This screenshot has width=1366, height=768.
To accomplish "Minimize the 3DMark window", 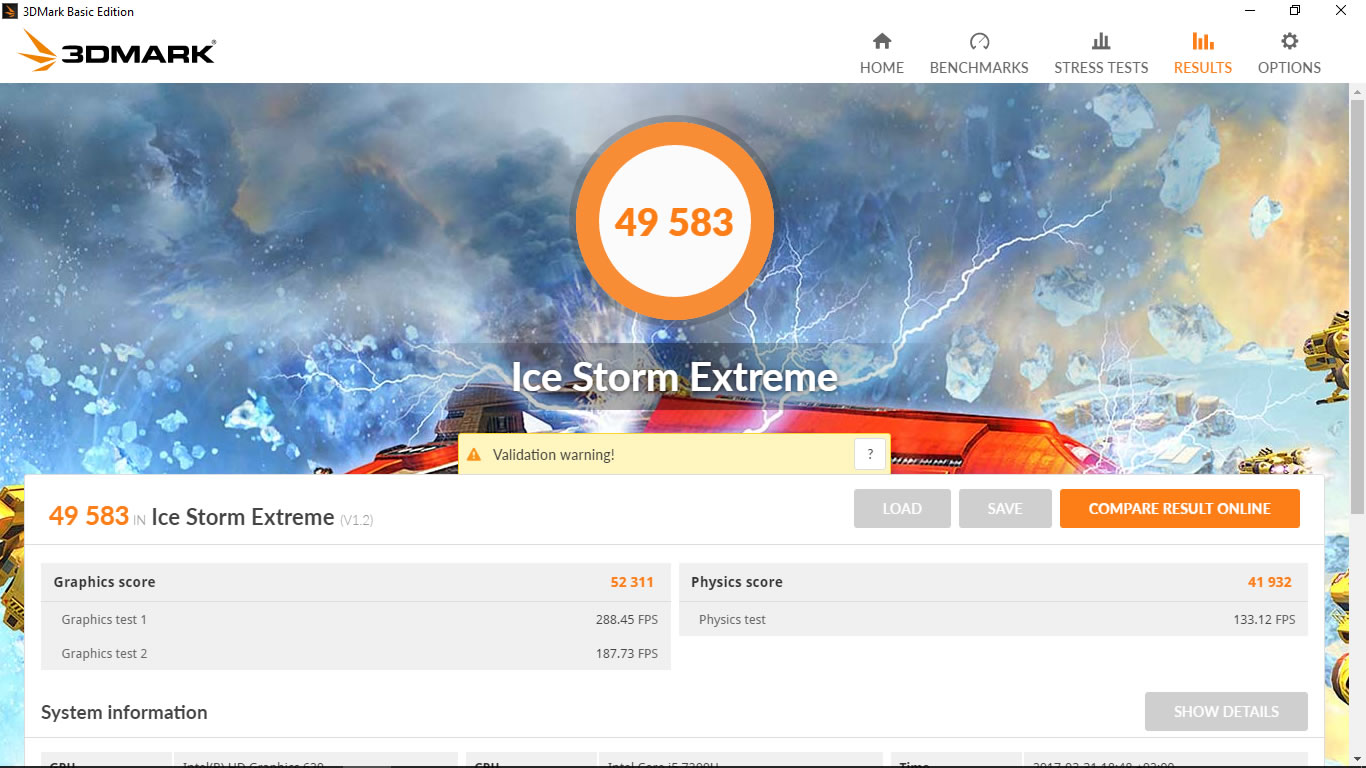I will [x=1251, y=11].
